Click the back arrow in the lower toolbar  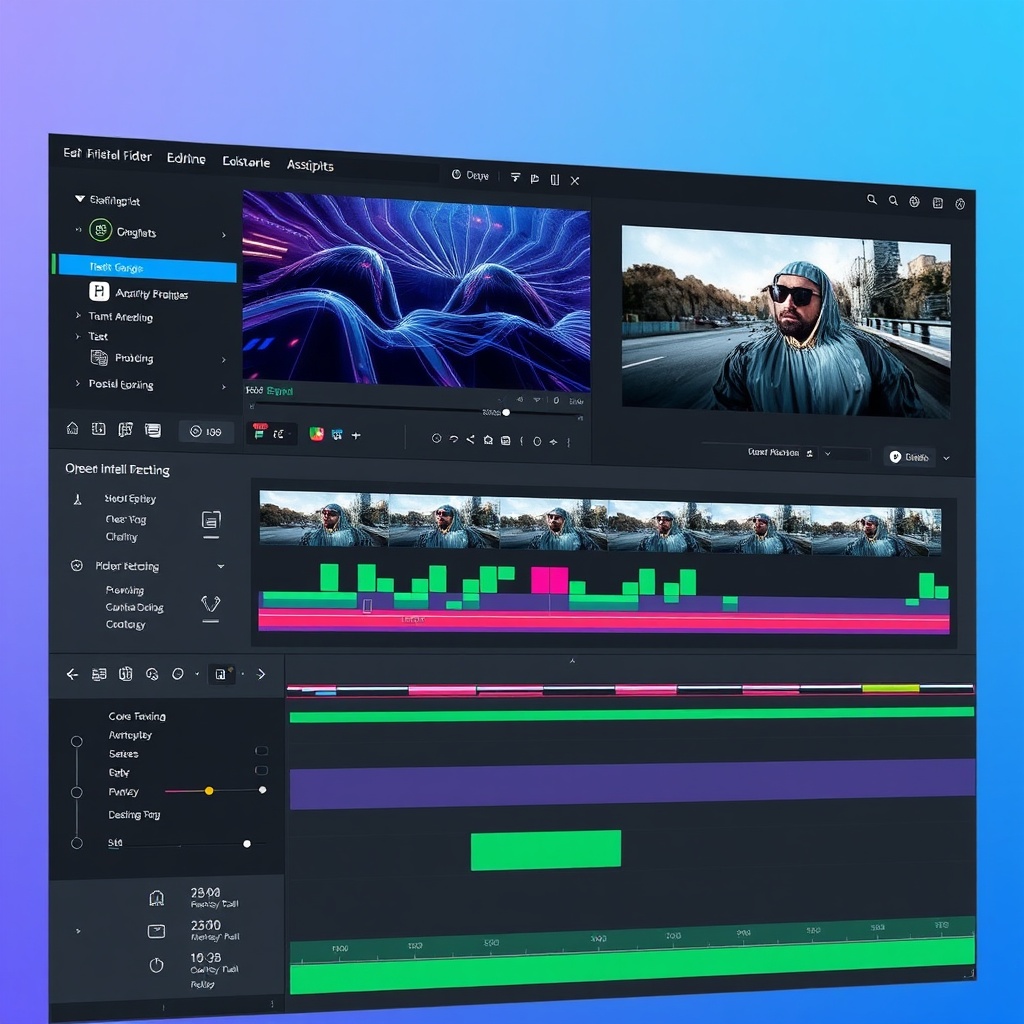(x=72, y=674)
